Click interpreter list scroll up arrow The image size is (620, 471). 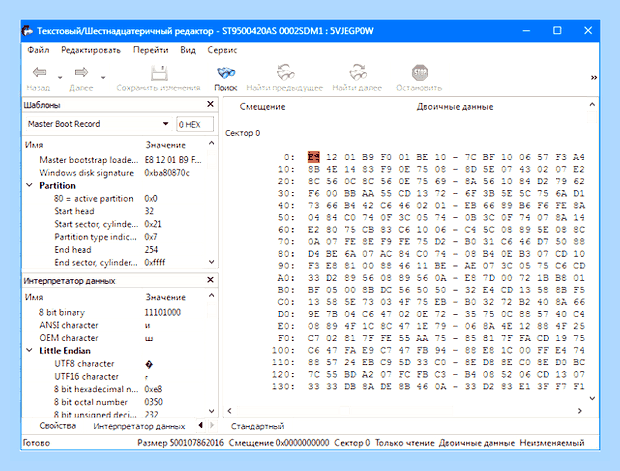(x=212, y=295)
